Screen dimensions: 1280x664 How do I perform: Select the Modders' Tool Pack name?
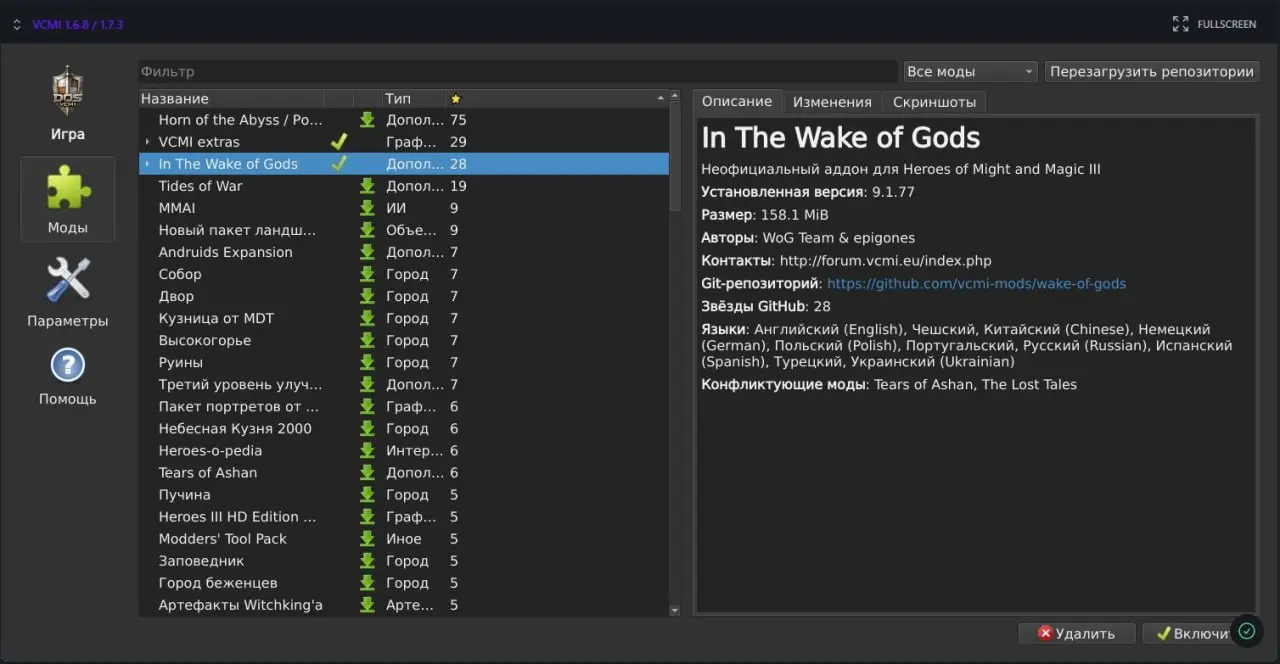coord(223,538)
